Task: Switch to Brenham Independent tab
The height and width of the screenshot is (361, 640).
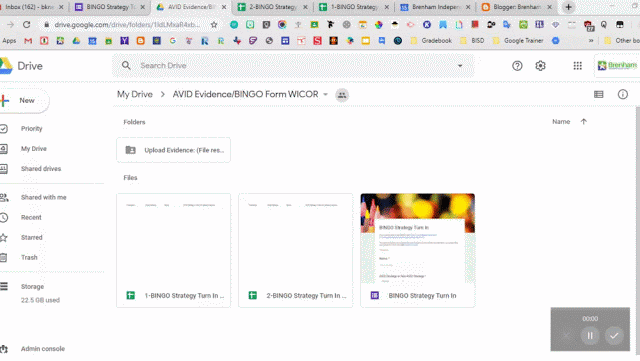Action: (x=436, y=7)
